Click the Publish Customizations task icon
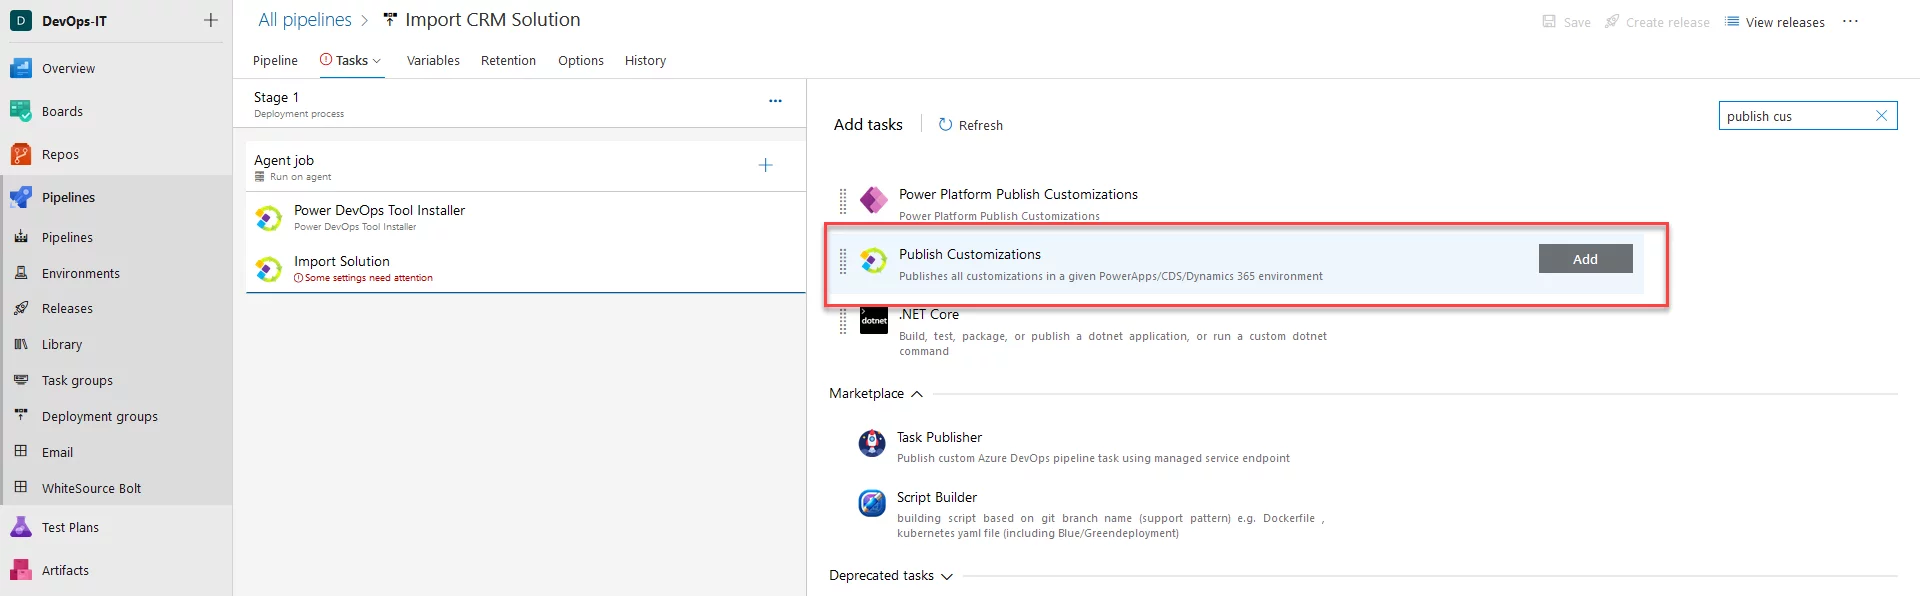The width and height of the screenshot is (1920, 596). click(874, 261)
